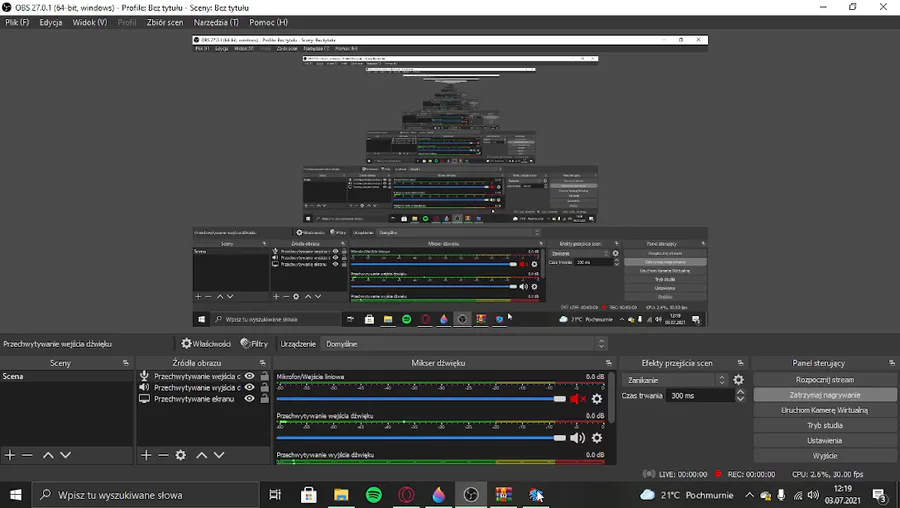Screen dimensions: 900x508
Task: Open Właściwości of selected source
Action: point(205,344)
